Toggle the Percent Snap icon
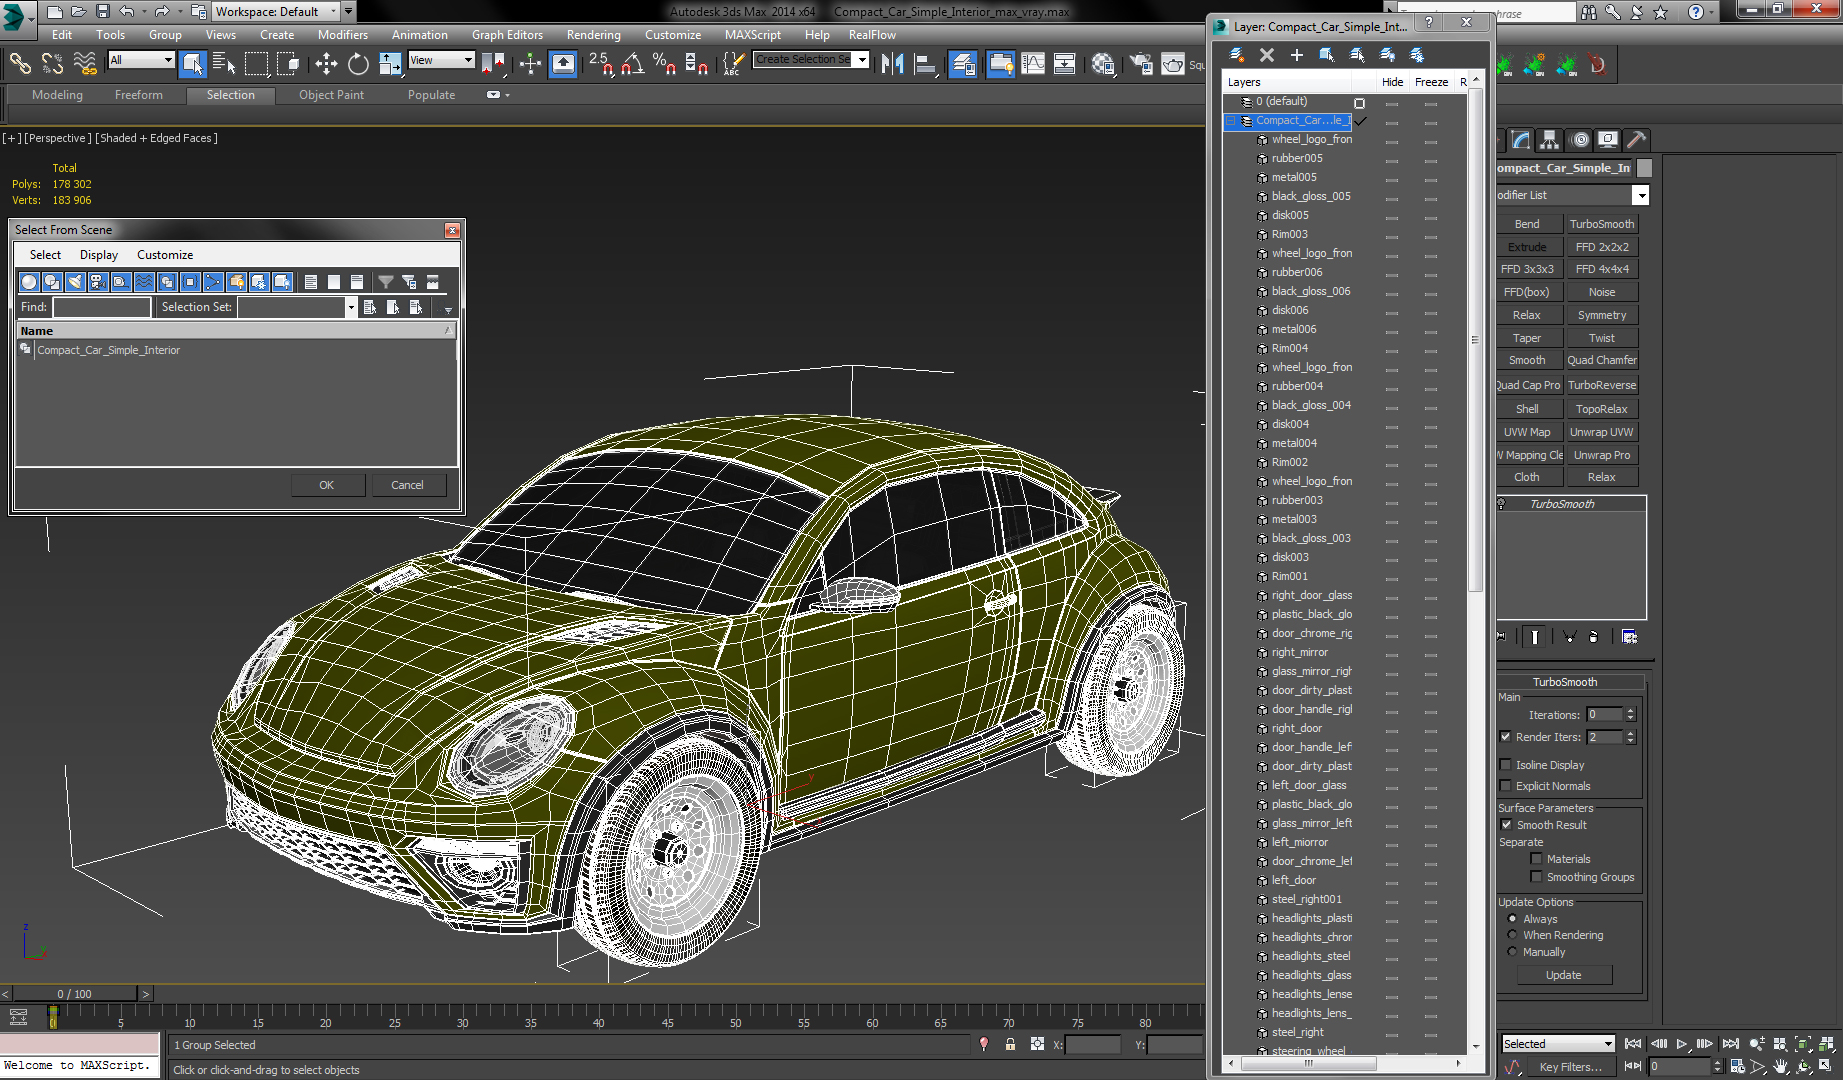This screenshot has height=1080, width=1843. pos(664,64)
